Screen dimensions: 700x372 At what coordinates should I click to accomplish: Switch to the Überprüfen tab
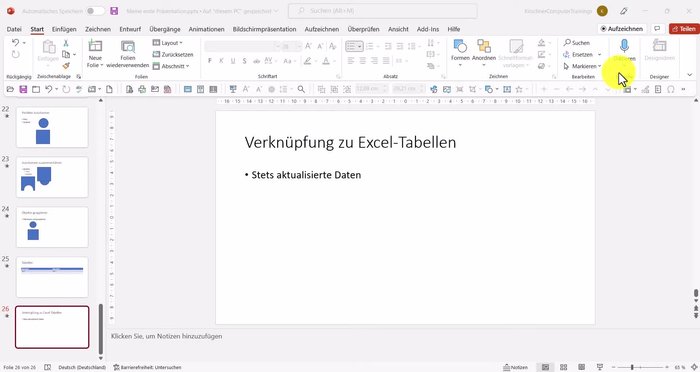coord(363,29)
